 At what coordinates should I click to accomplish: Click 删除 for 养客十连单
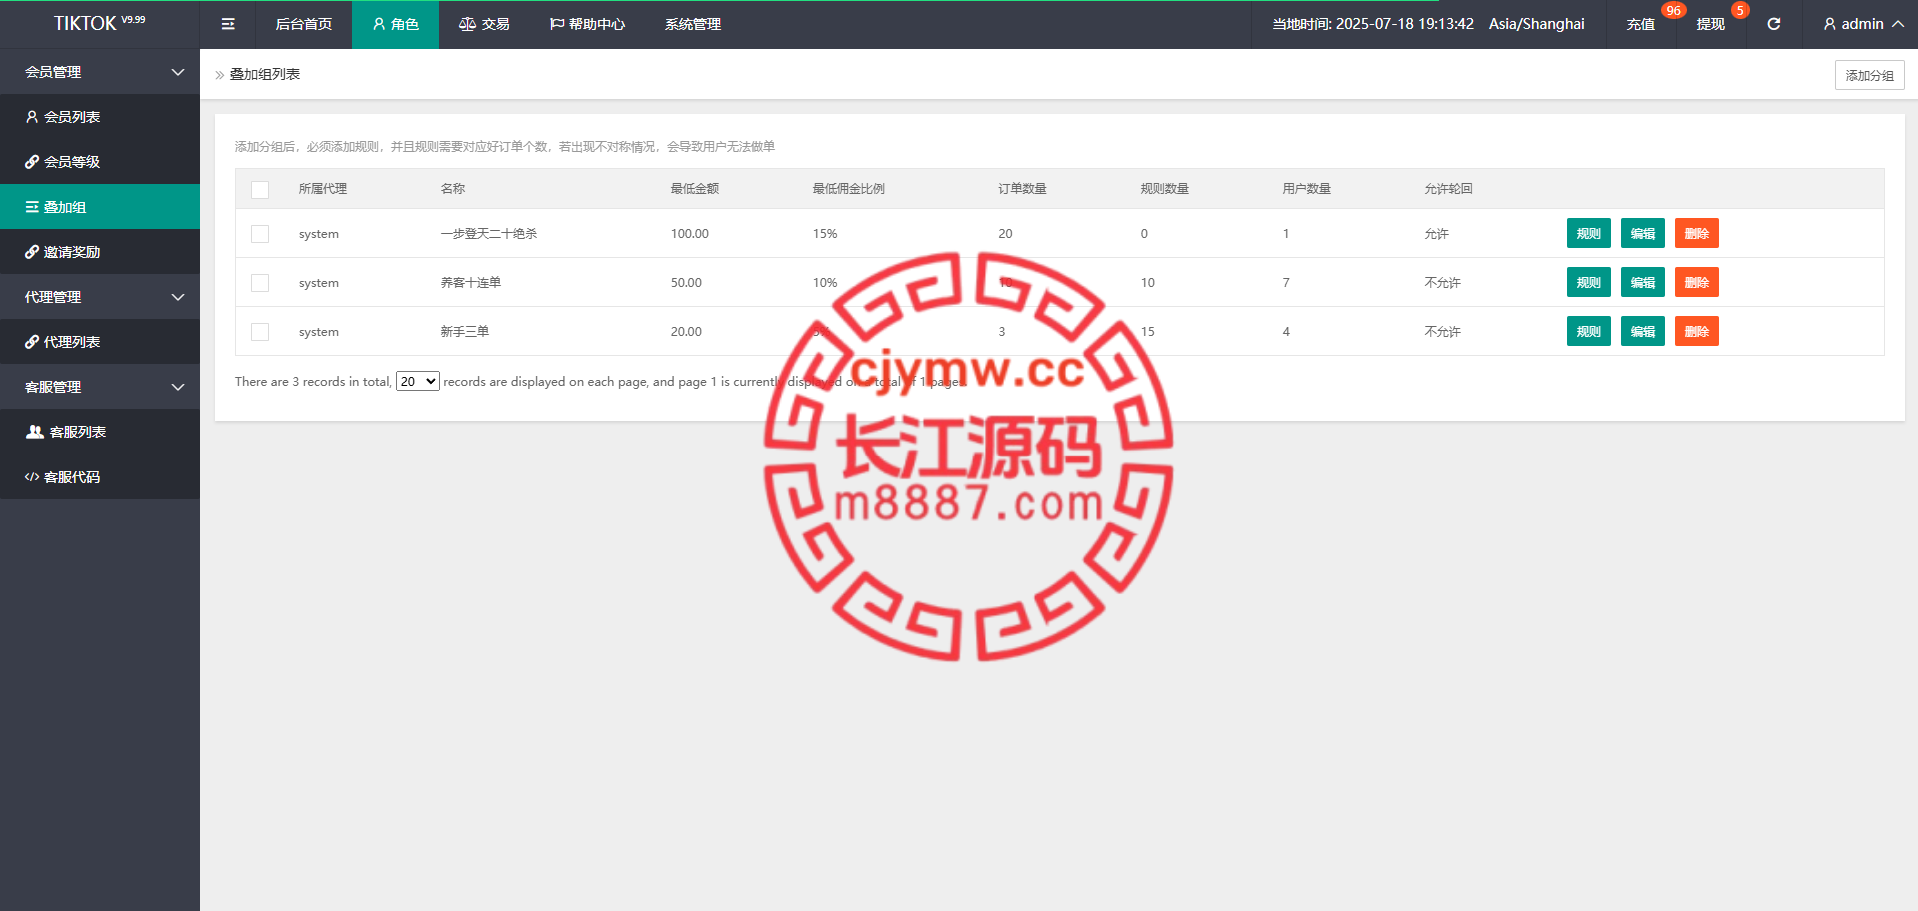pos(1696,282)
